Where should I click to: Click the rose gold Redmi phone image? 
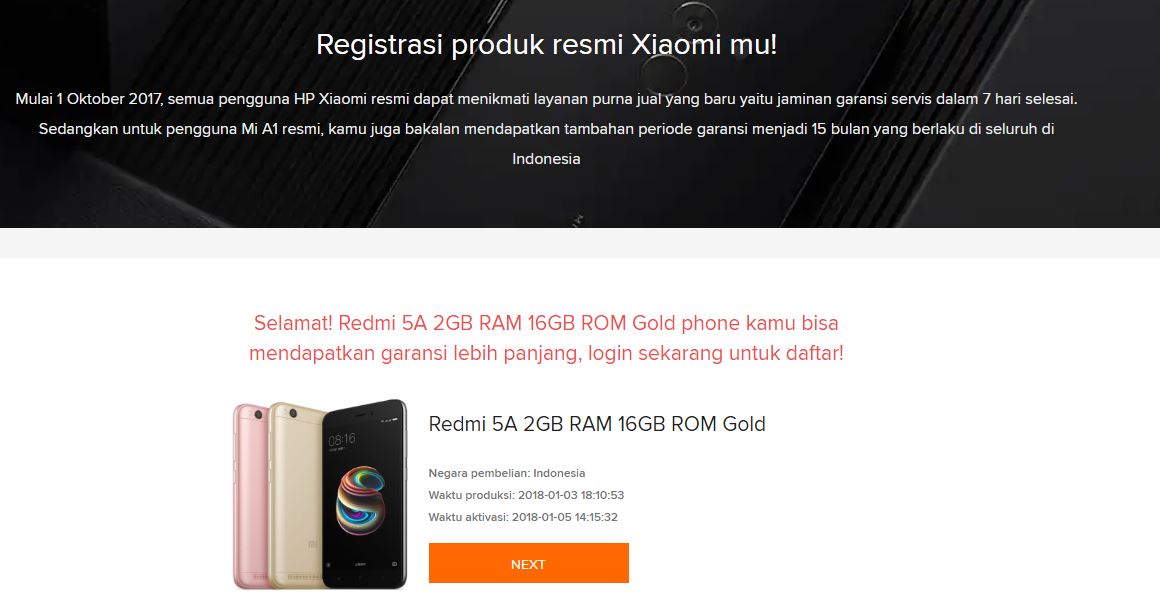[x=250, y=496]
